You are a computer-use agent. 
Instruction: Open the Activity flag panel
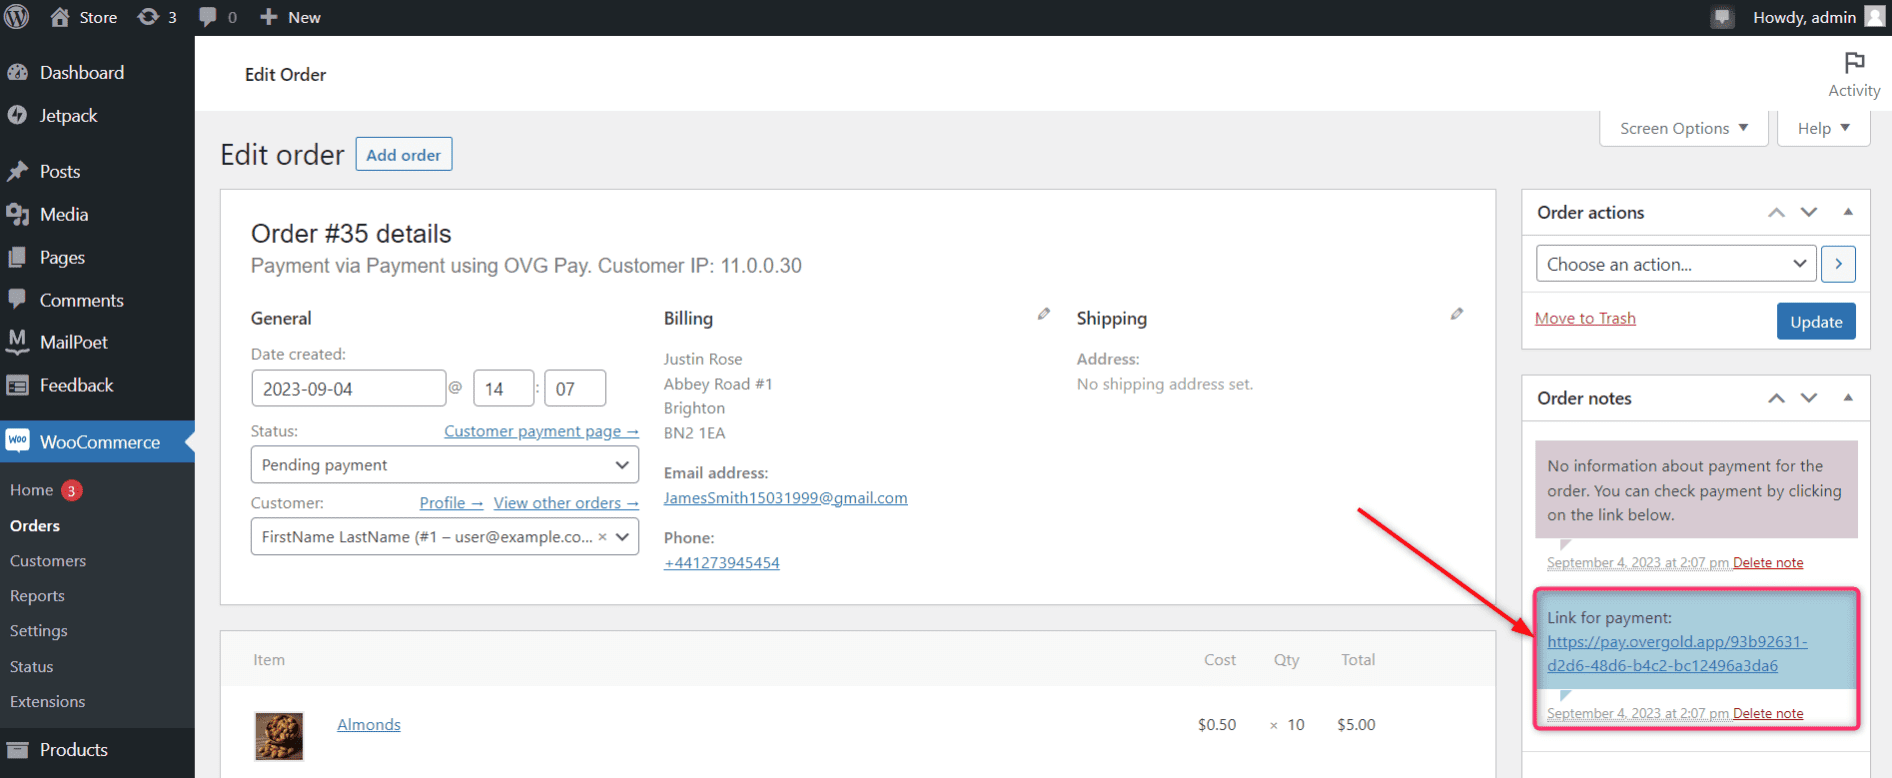tap(1854, 75)
